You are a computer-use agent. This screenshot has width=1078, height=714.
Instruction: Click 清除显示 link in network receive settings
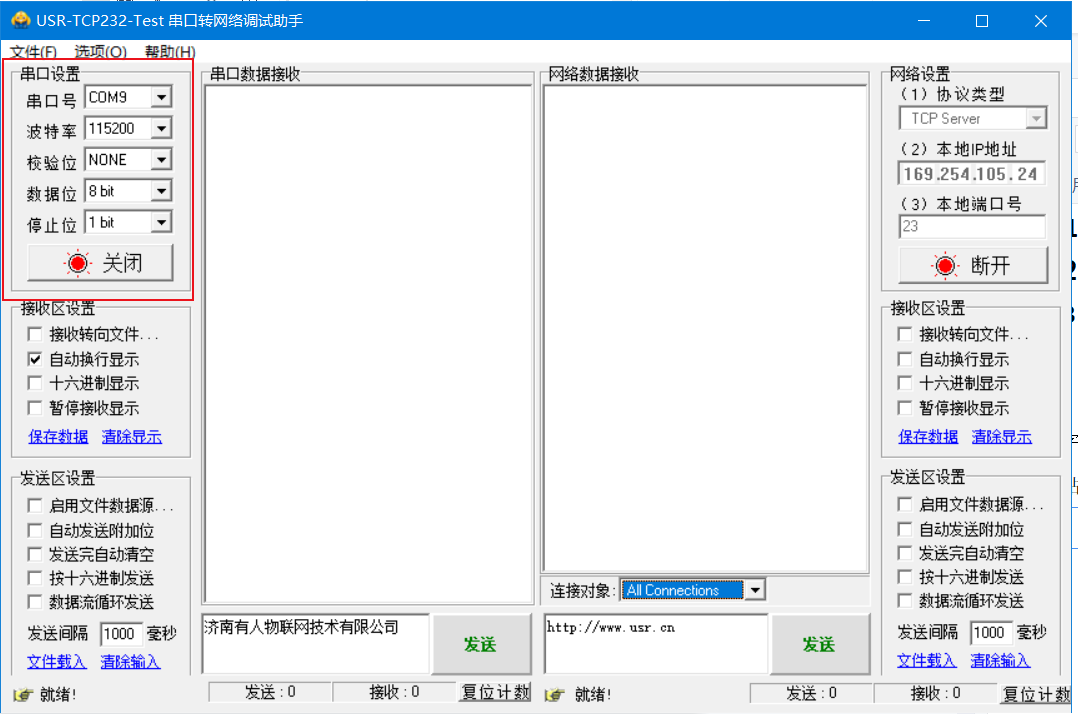[1001, 437]
